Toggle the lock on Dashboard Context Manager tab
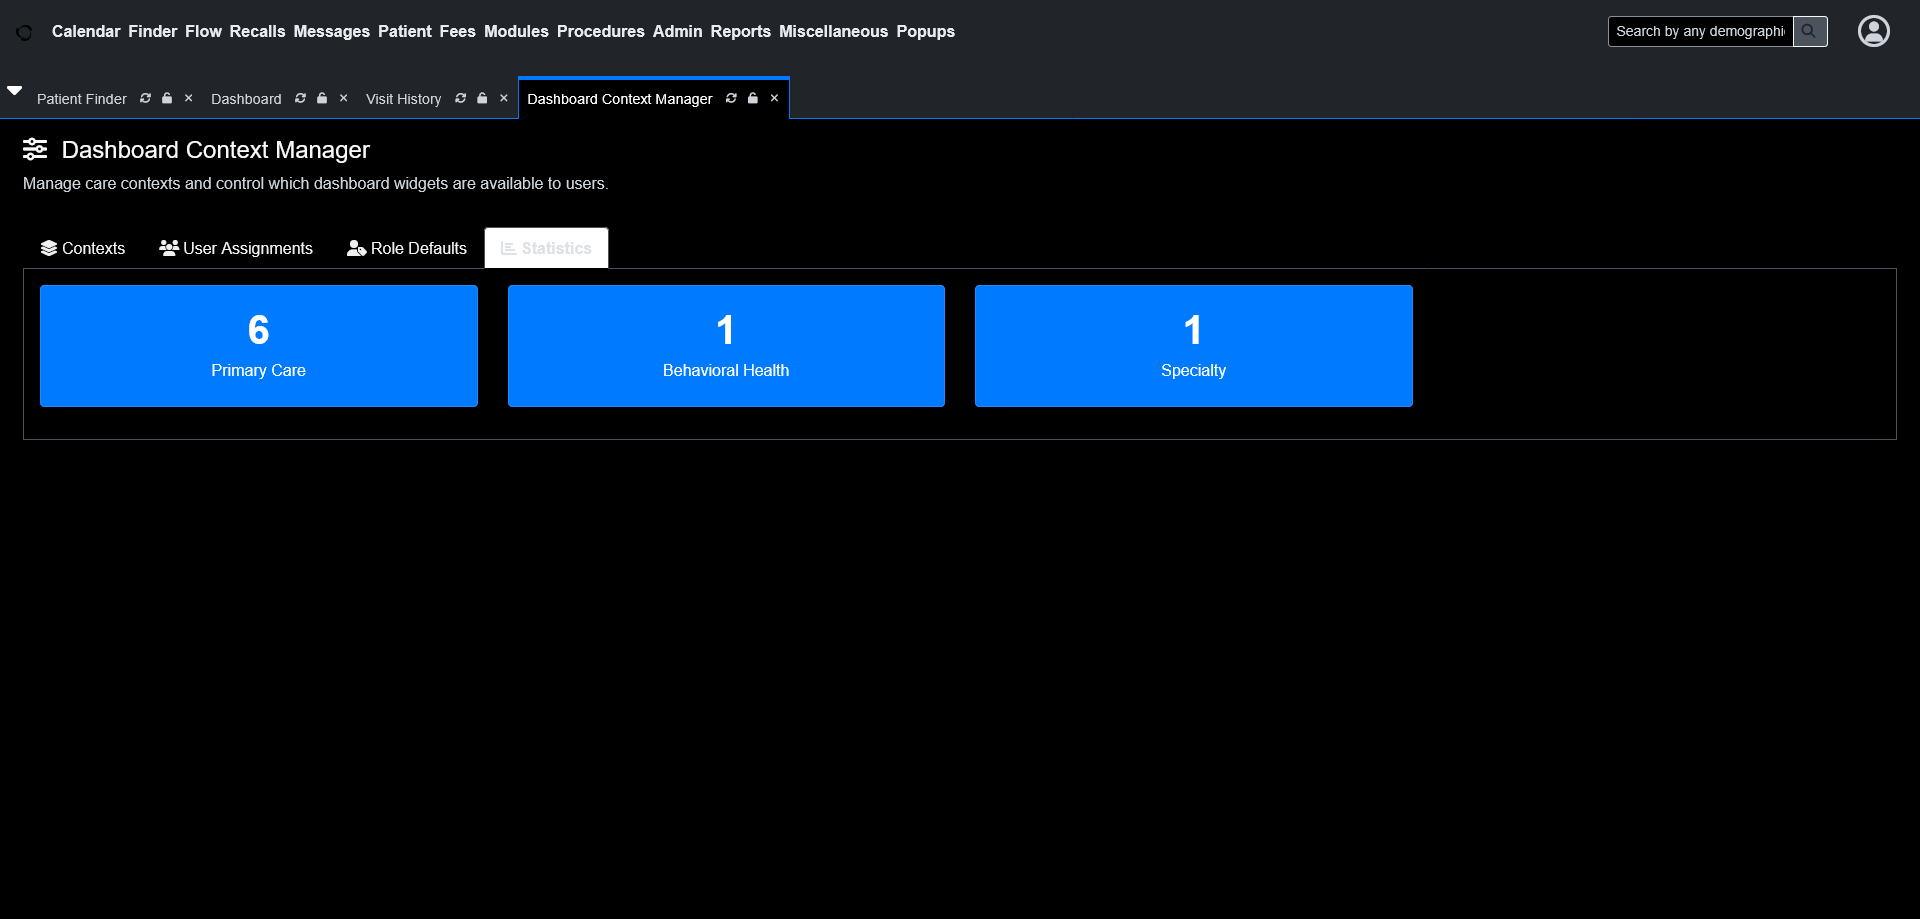The height and width of the screenshot is (919, 1920). pyautogui.click(x=753, y=98)
